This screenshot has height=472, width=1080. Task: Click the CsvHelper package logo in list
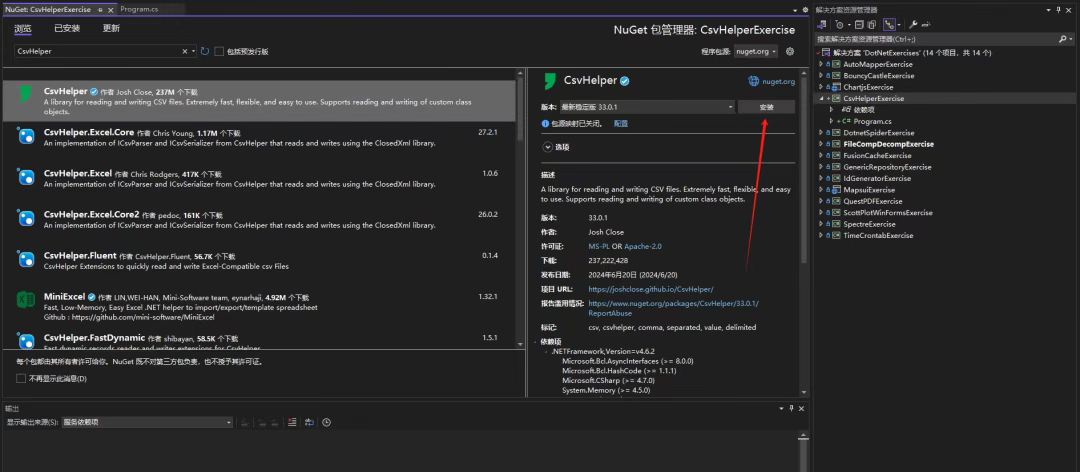point(25,95)
